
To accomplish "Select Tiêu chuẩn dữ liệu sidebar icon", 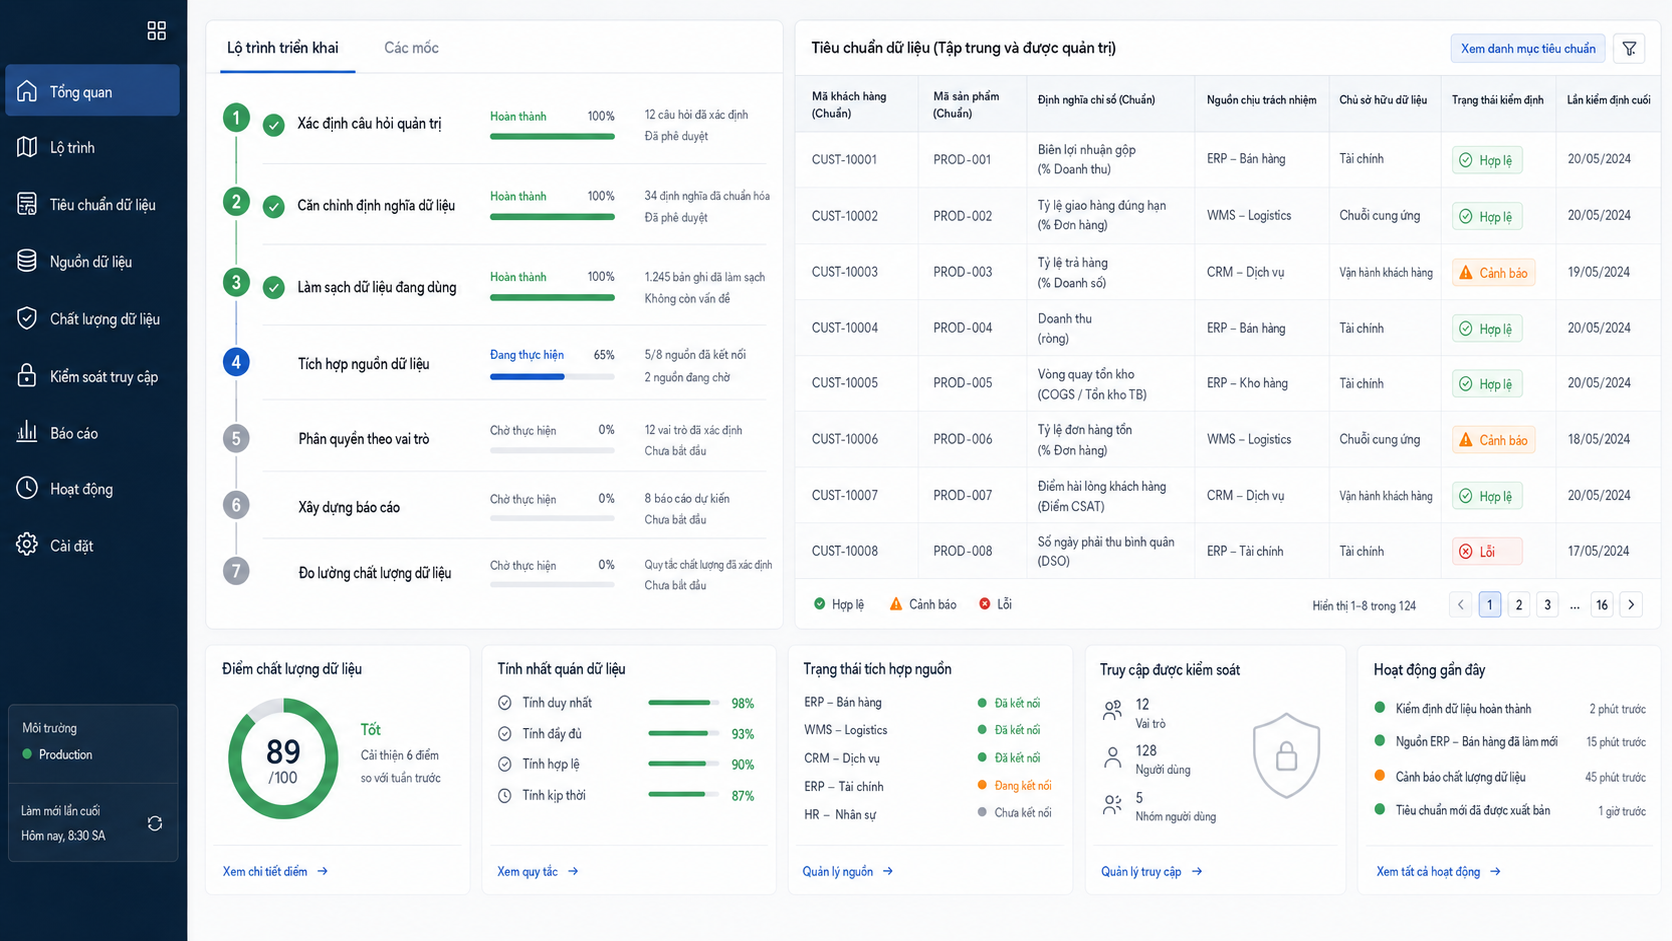I will [x=27, y=204].
